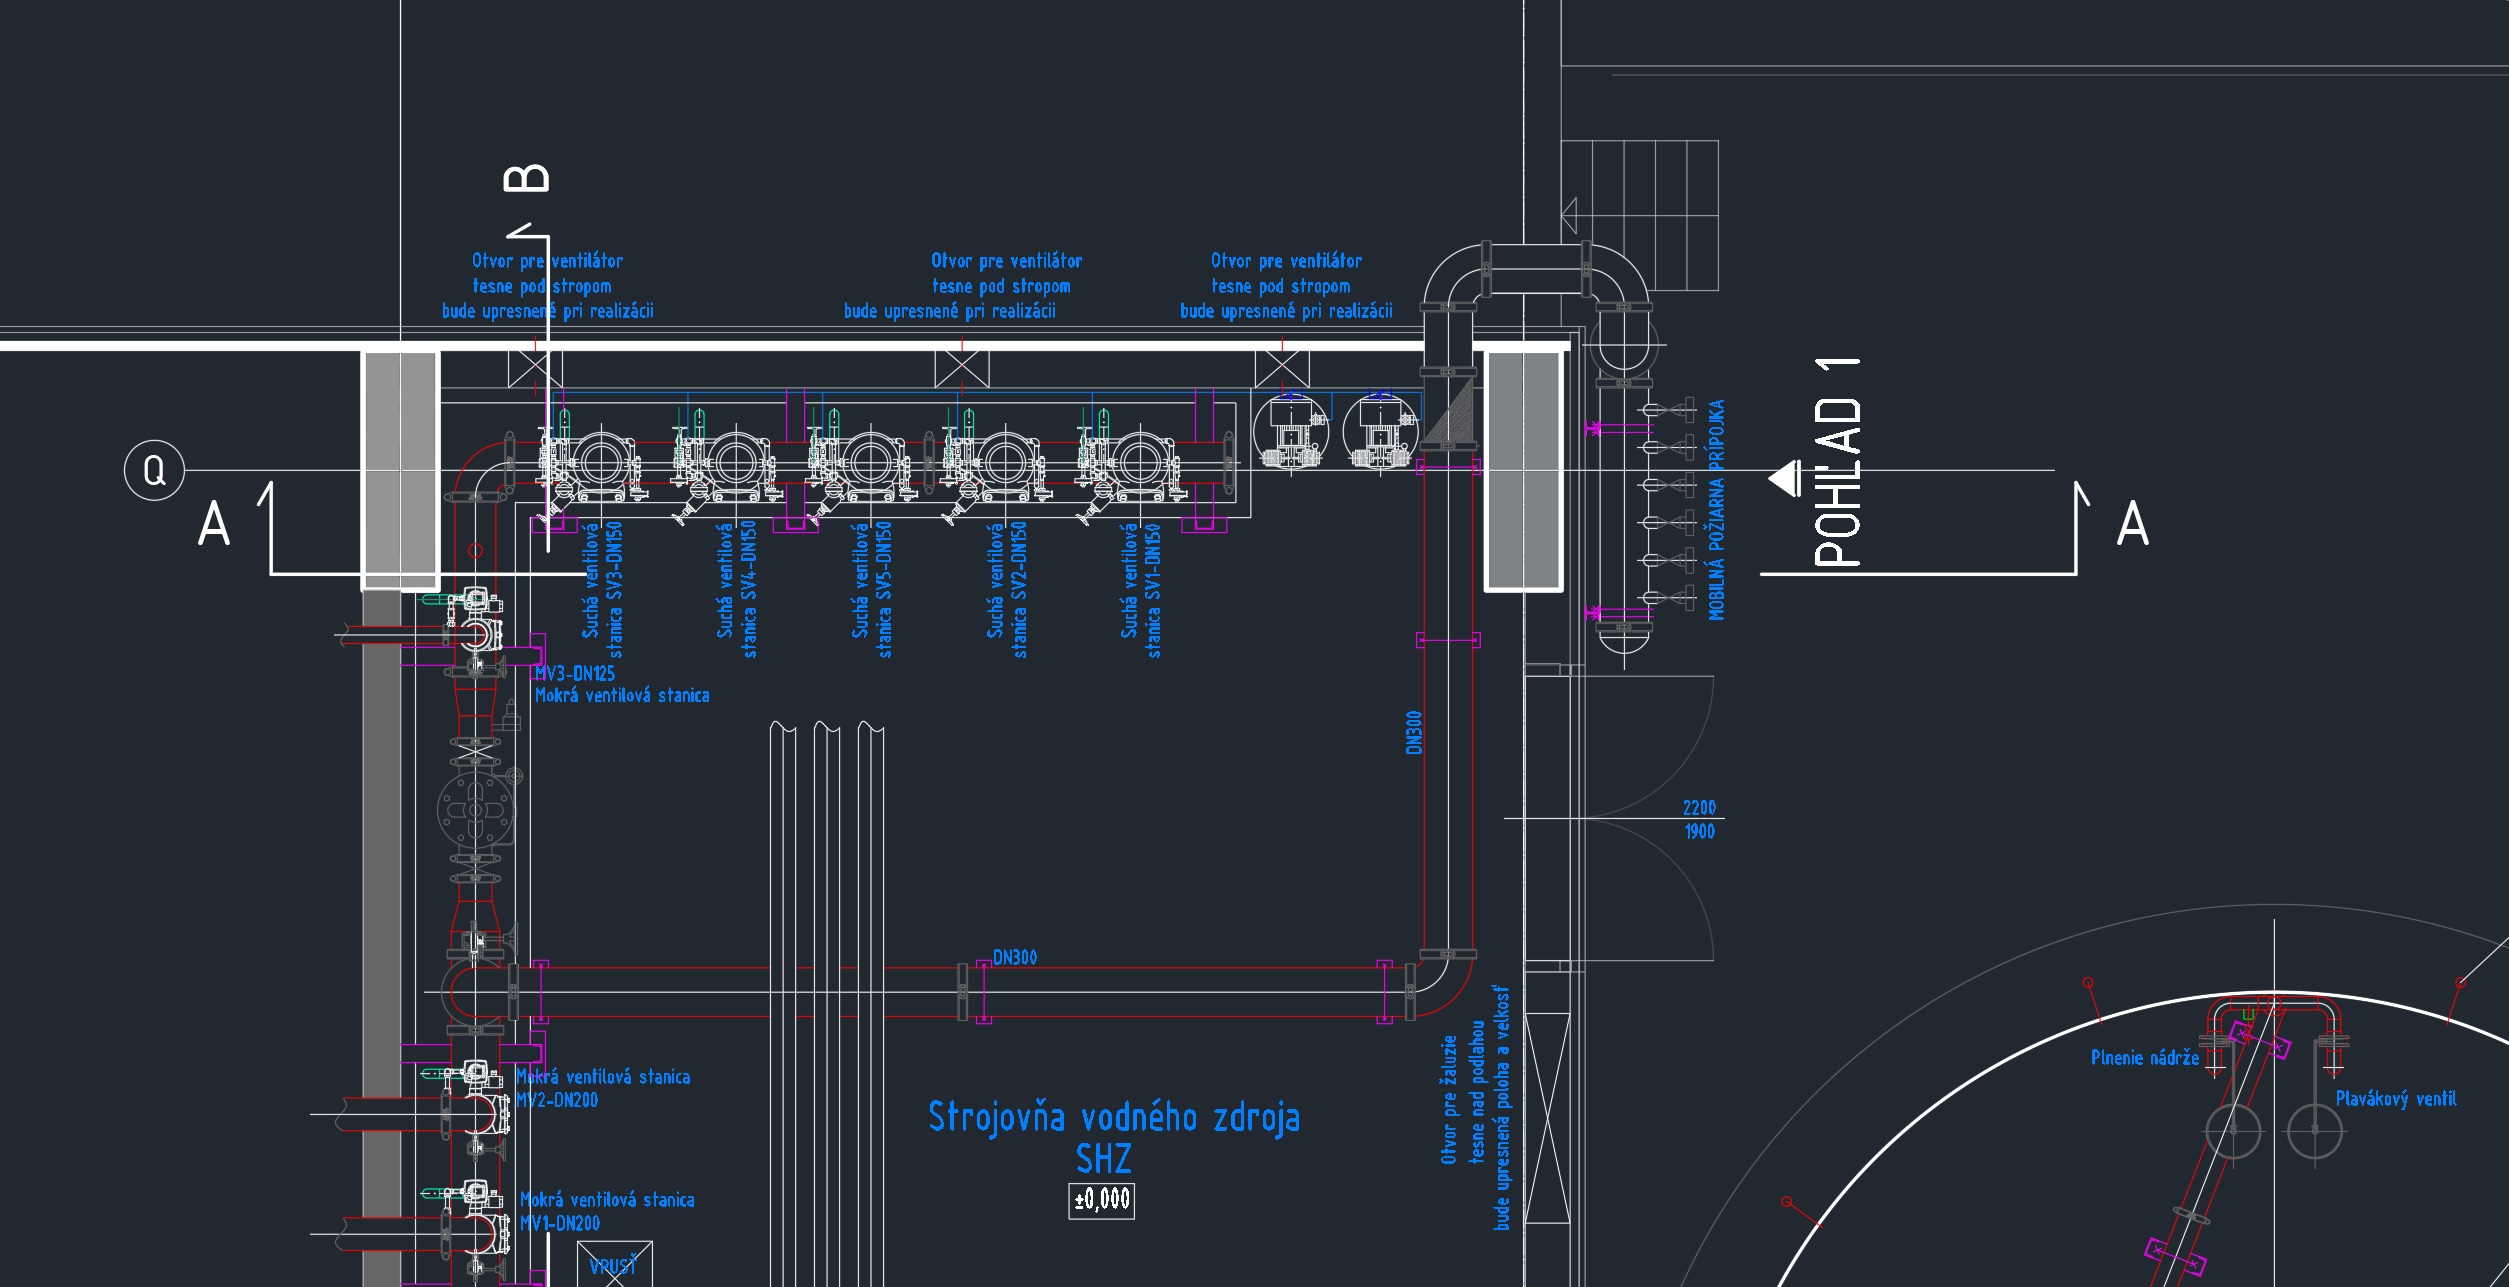Select the Strojovňa vodného zdroja room title
Viewport: 2509px width, 1287px height.
pyautogui.click(x=1113, y=1117)
